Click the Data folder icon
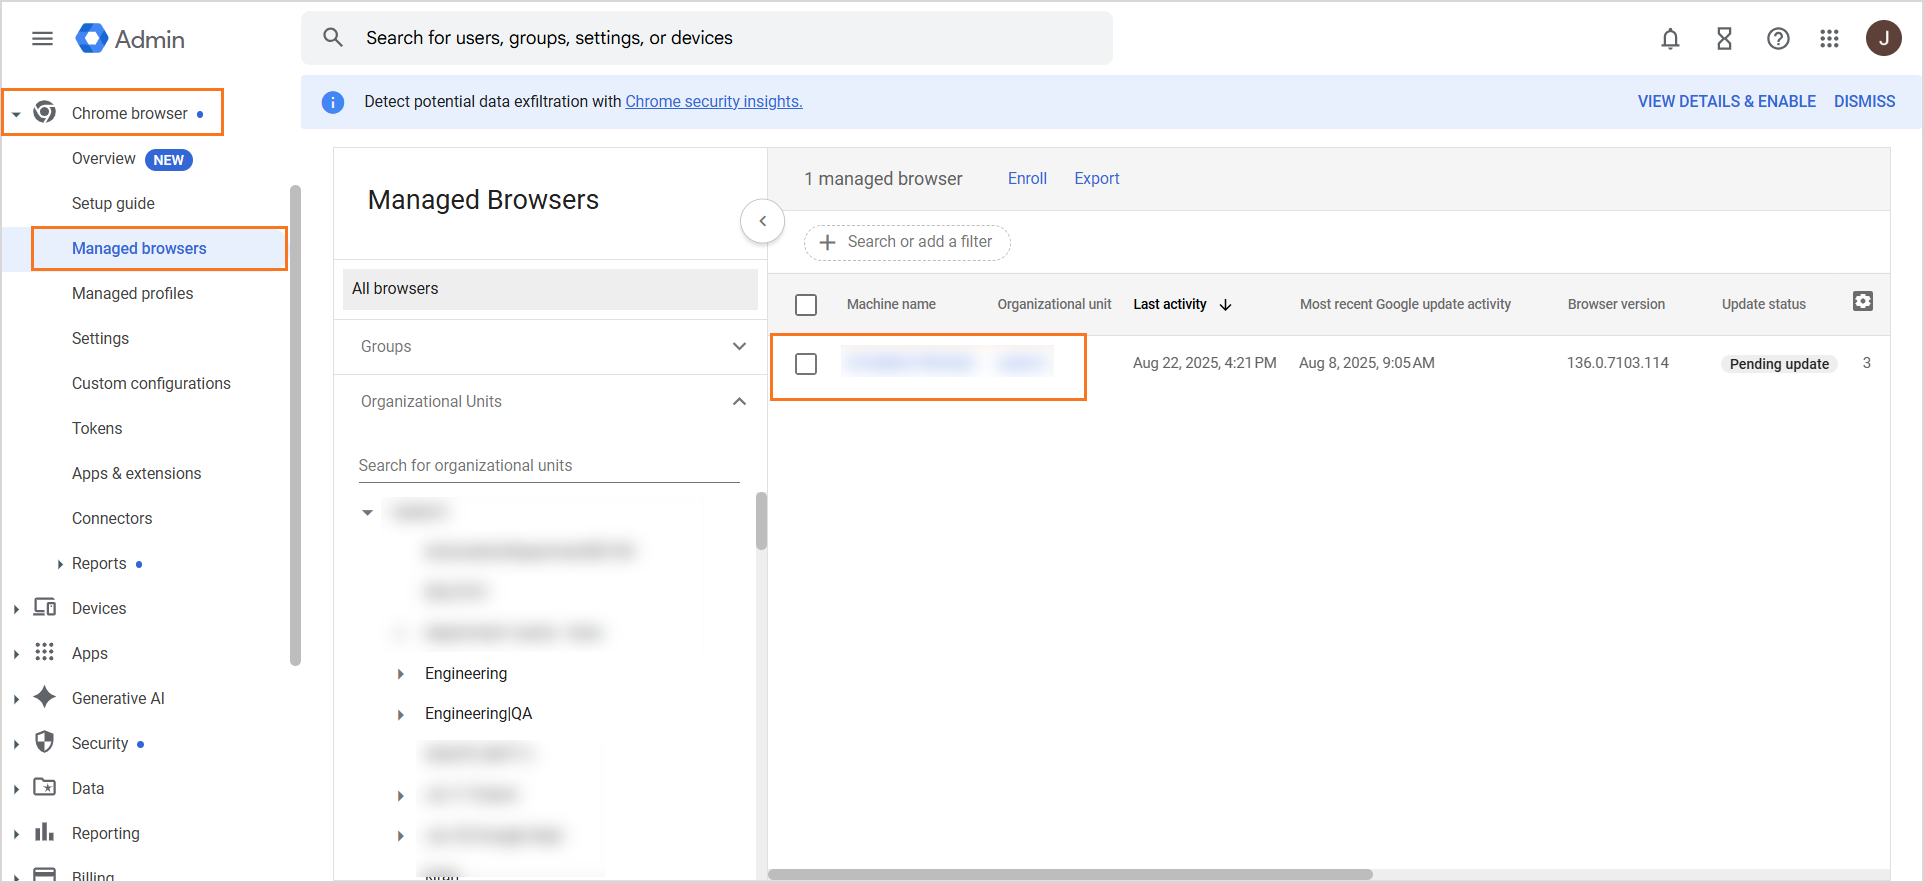1924x883 pixels. click(45, 787)
